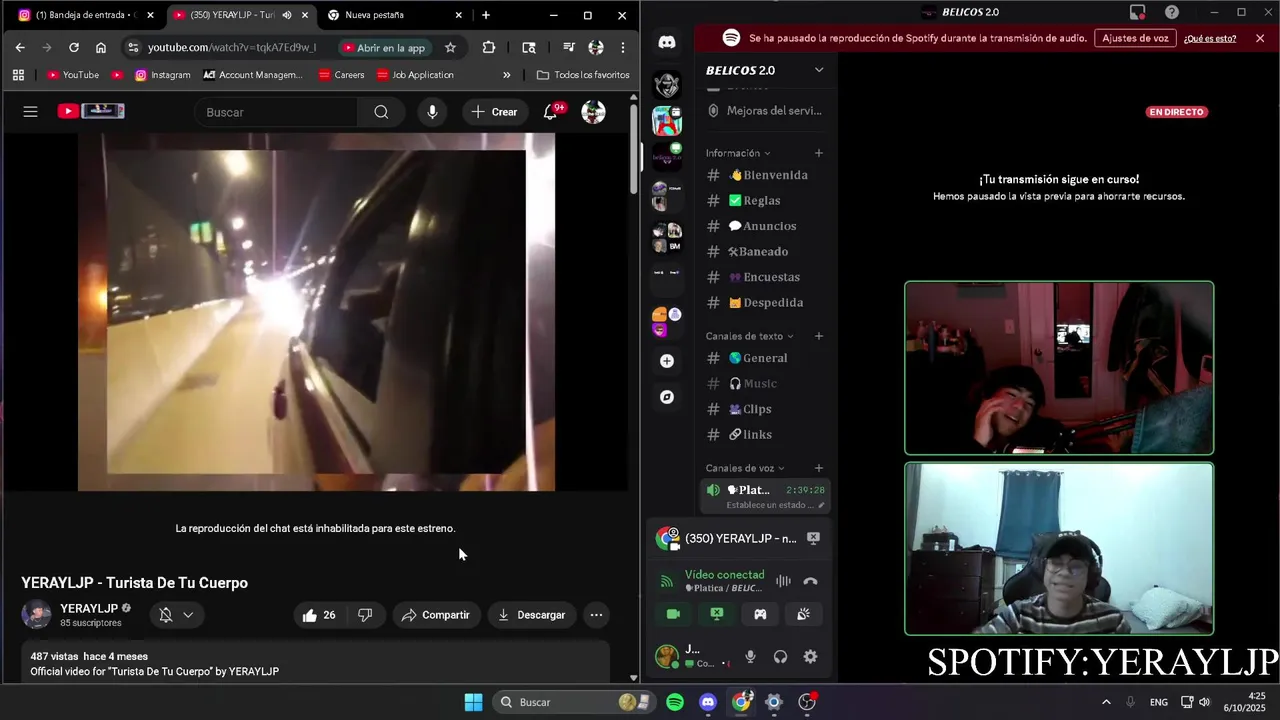Viewport: 1280px width, 720px height.
Task: Open more actions ellipsis under video
Action: (x=596, y=615)
